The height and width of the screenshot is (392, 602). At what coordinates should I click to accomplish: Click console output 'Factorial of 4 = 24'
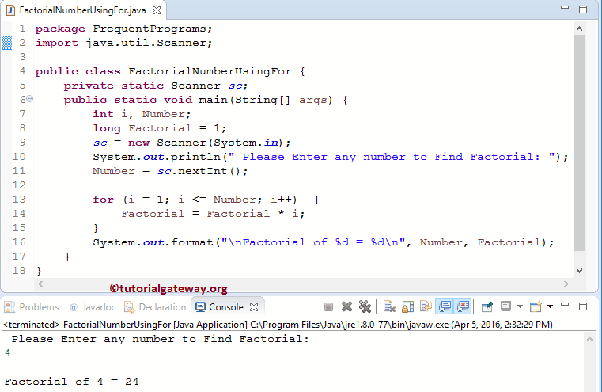click(72, 381)
